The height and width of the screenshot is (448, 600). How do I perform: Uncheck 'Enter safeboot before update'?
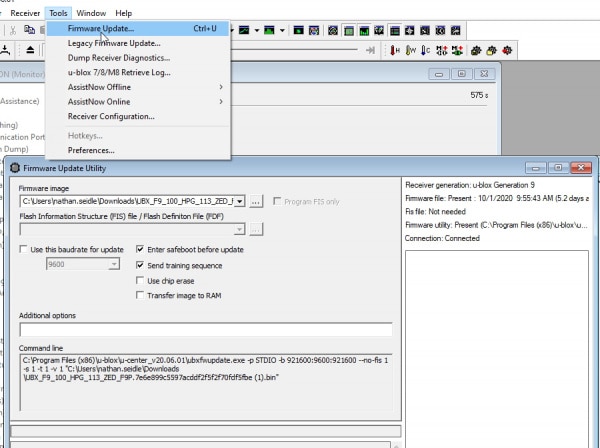point(140,249)
